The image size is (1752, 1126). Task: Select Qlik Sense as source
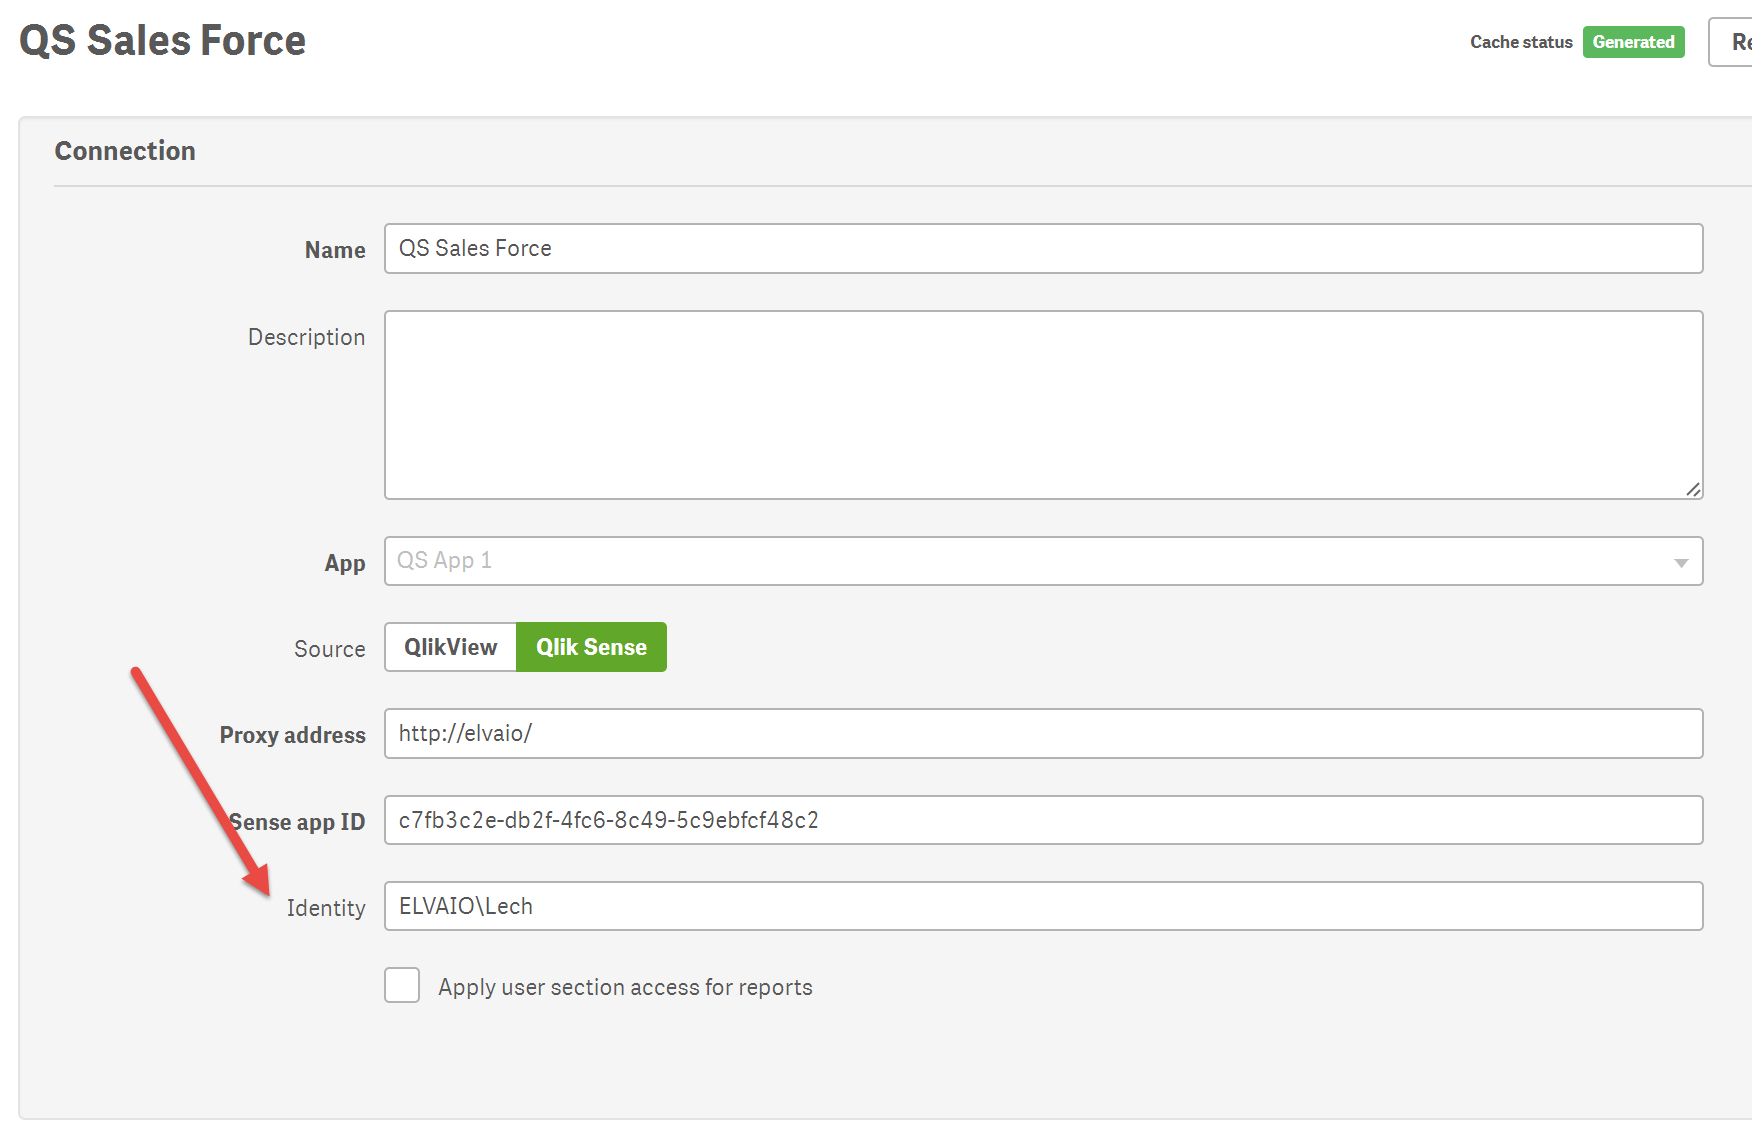point(591,648)
